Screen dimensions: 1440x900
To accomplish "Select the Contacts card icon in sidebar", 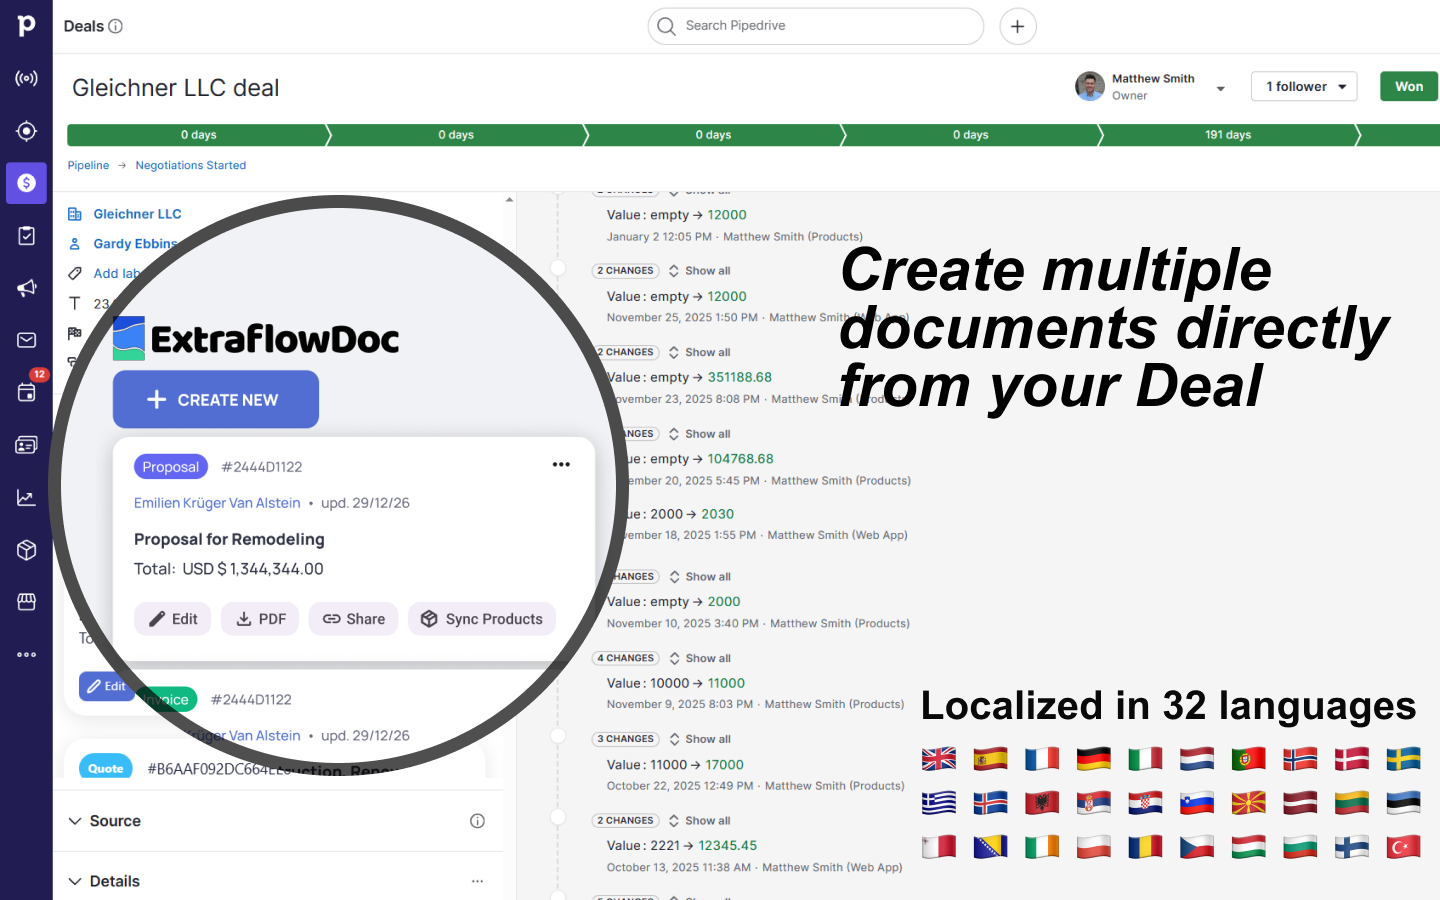I will (x=26, y=444).
